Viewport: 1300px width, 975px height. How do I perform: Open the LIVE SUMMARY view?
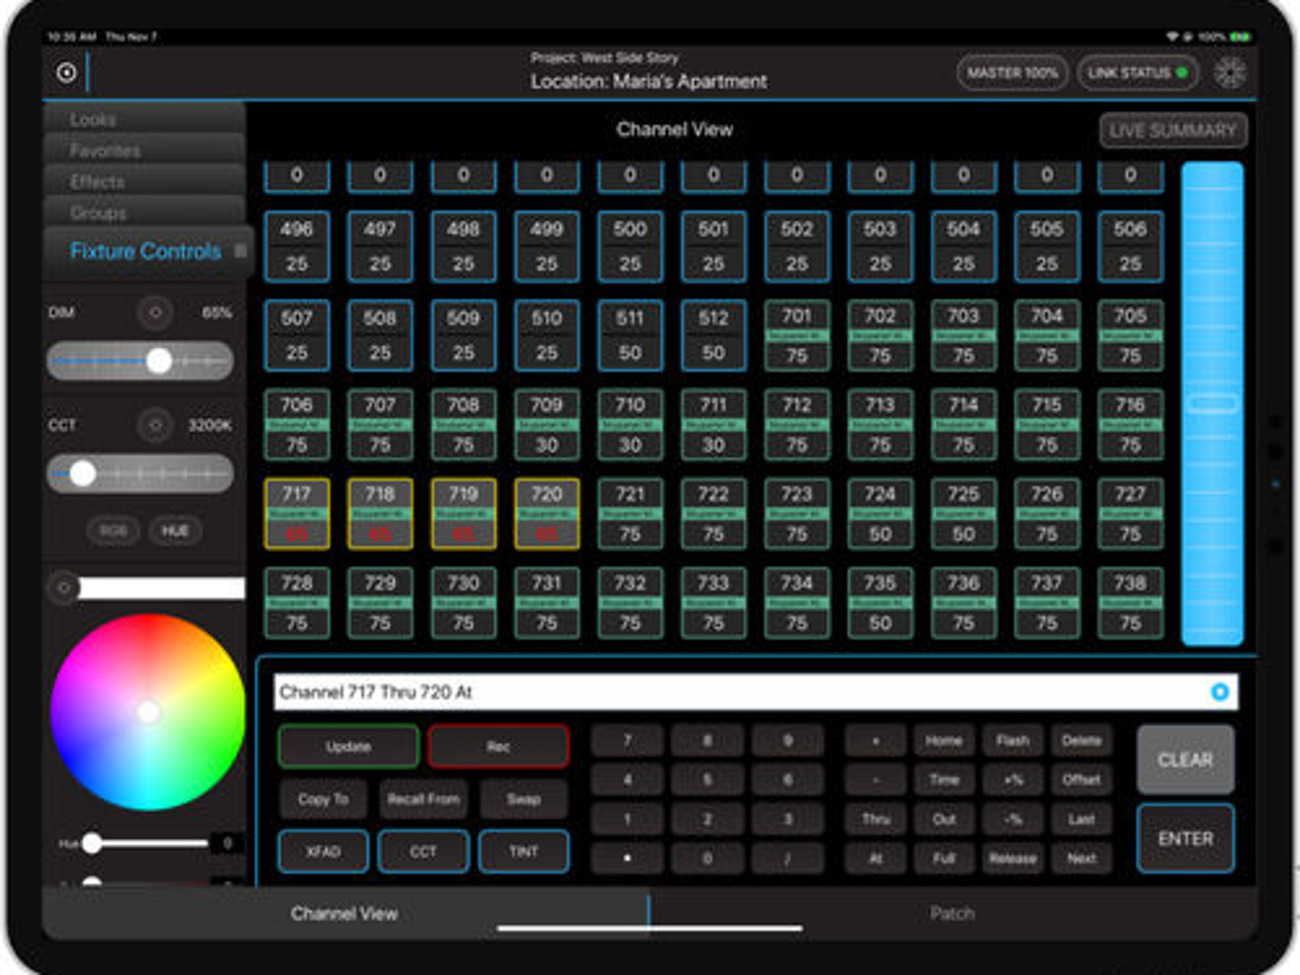point(1172,130)
